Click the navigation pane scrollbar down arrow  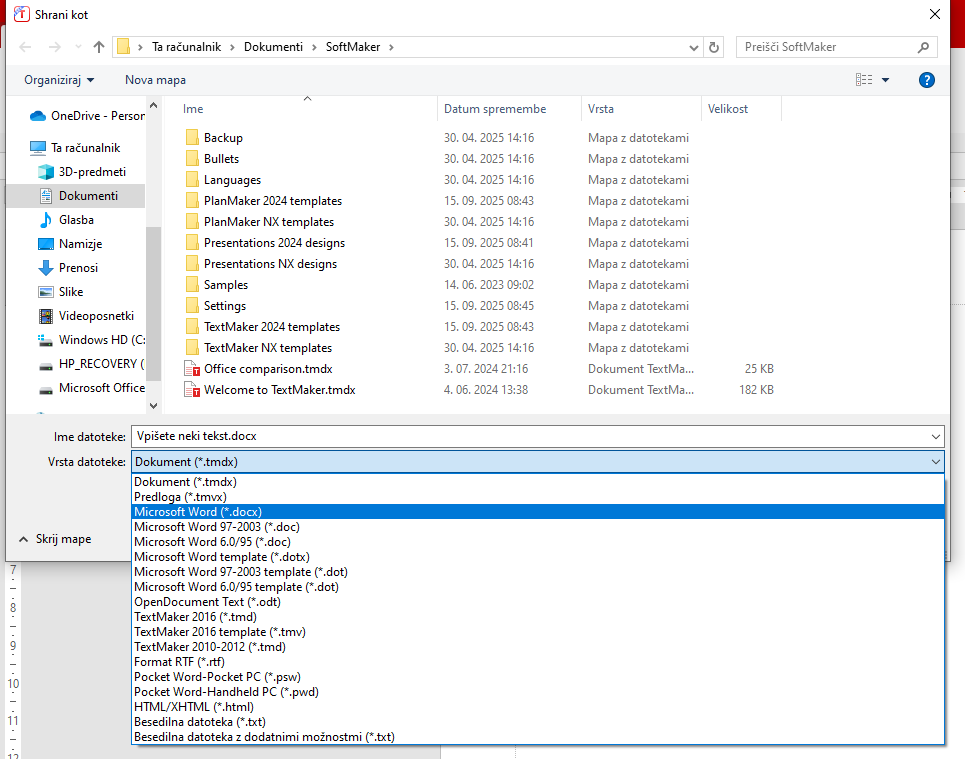point(154,406)
